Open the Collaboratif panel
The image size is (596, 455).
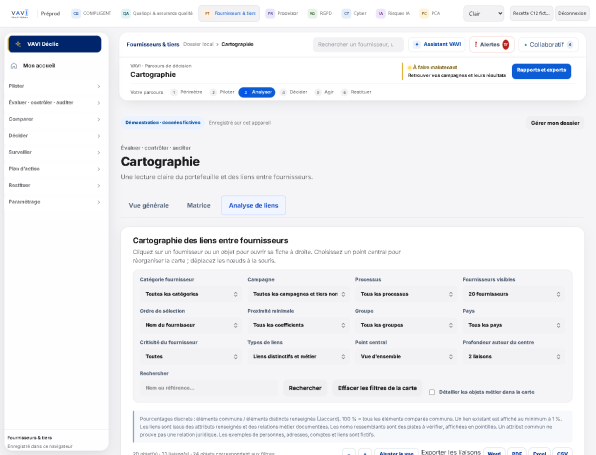pyautogui.click(x=548, y=44)
